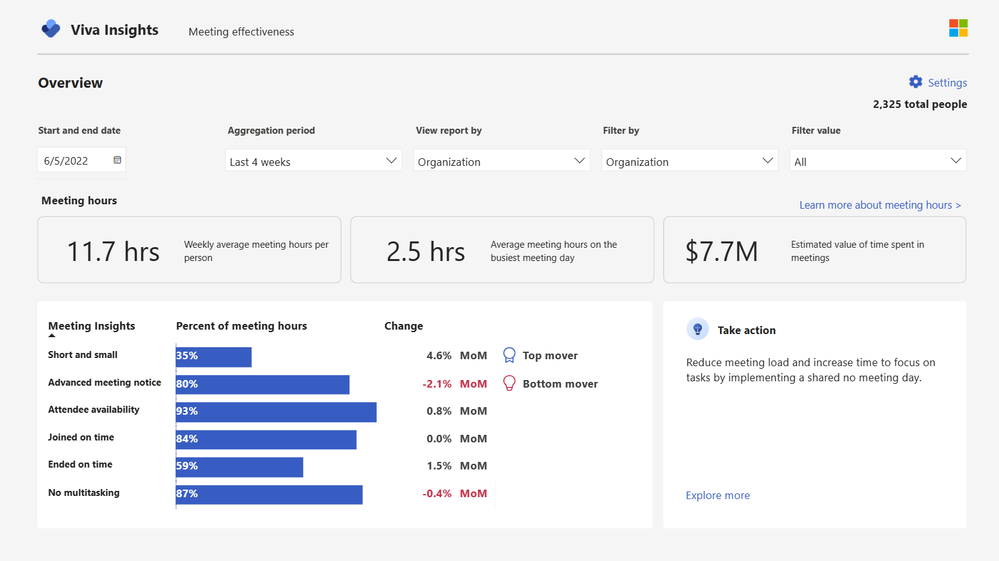Click the 11.7 hrs weekly average card
Image resolution: width=999 pixels, height=561 pixels.
[x=189, y=250]
